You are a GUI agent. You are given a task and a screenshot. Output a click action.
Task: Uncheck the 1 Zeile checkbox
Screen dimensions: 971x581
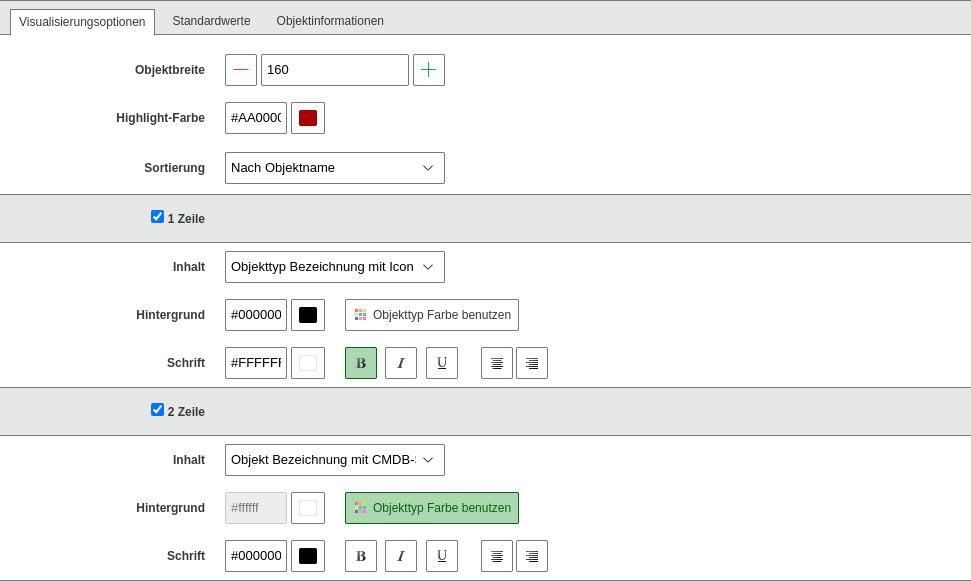click(x=157, y=217)
